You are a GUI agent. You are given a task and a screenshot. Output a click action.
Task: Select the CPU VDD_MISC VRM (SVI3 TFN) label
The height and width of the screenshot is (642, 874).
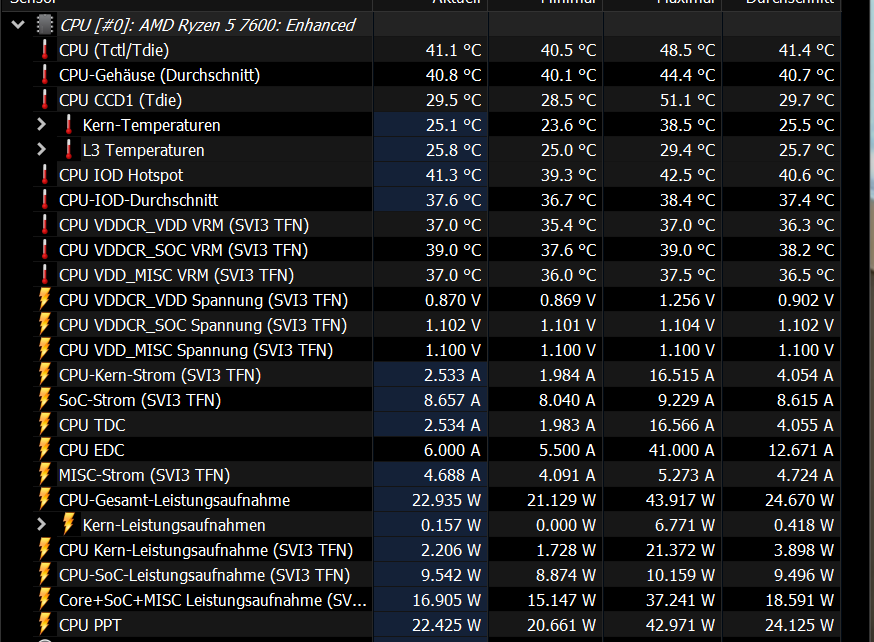[x=177, y=275]
